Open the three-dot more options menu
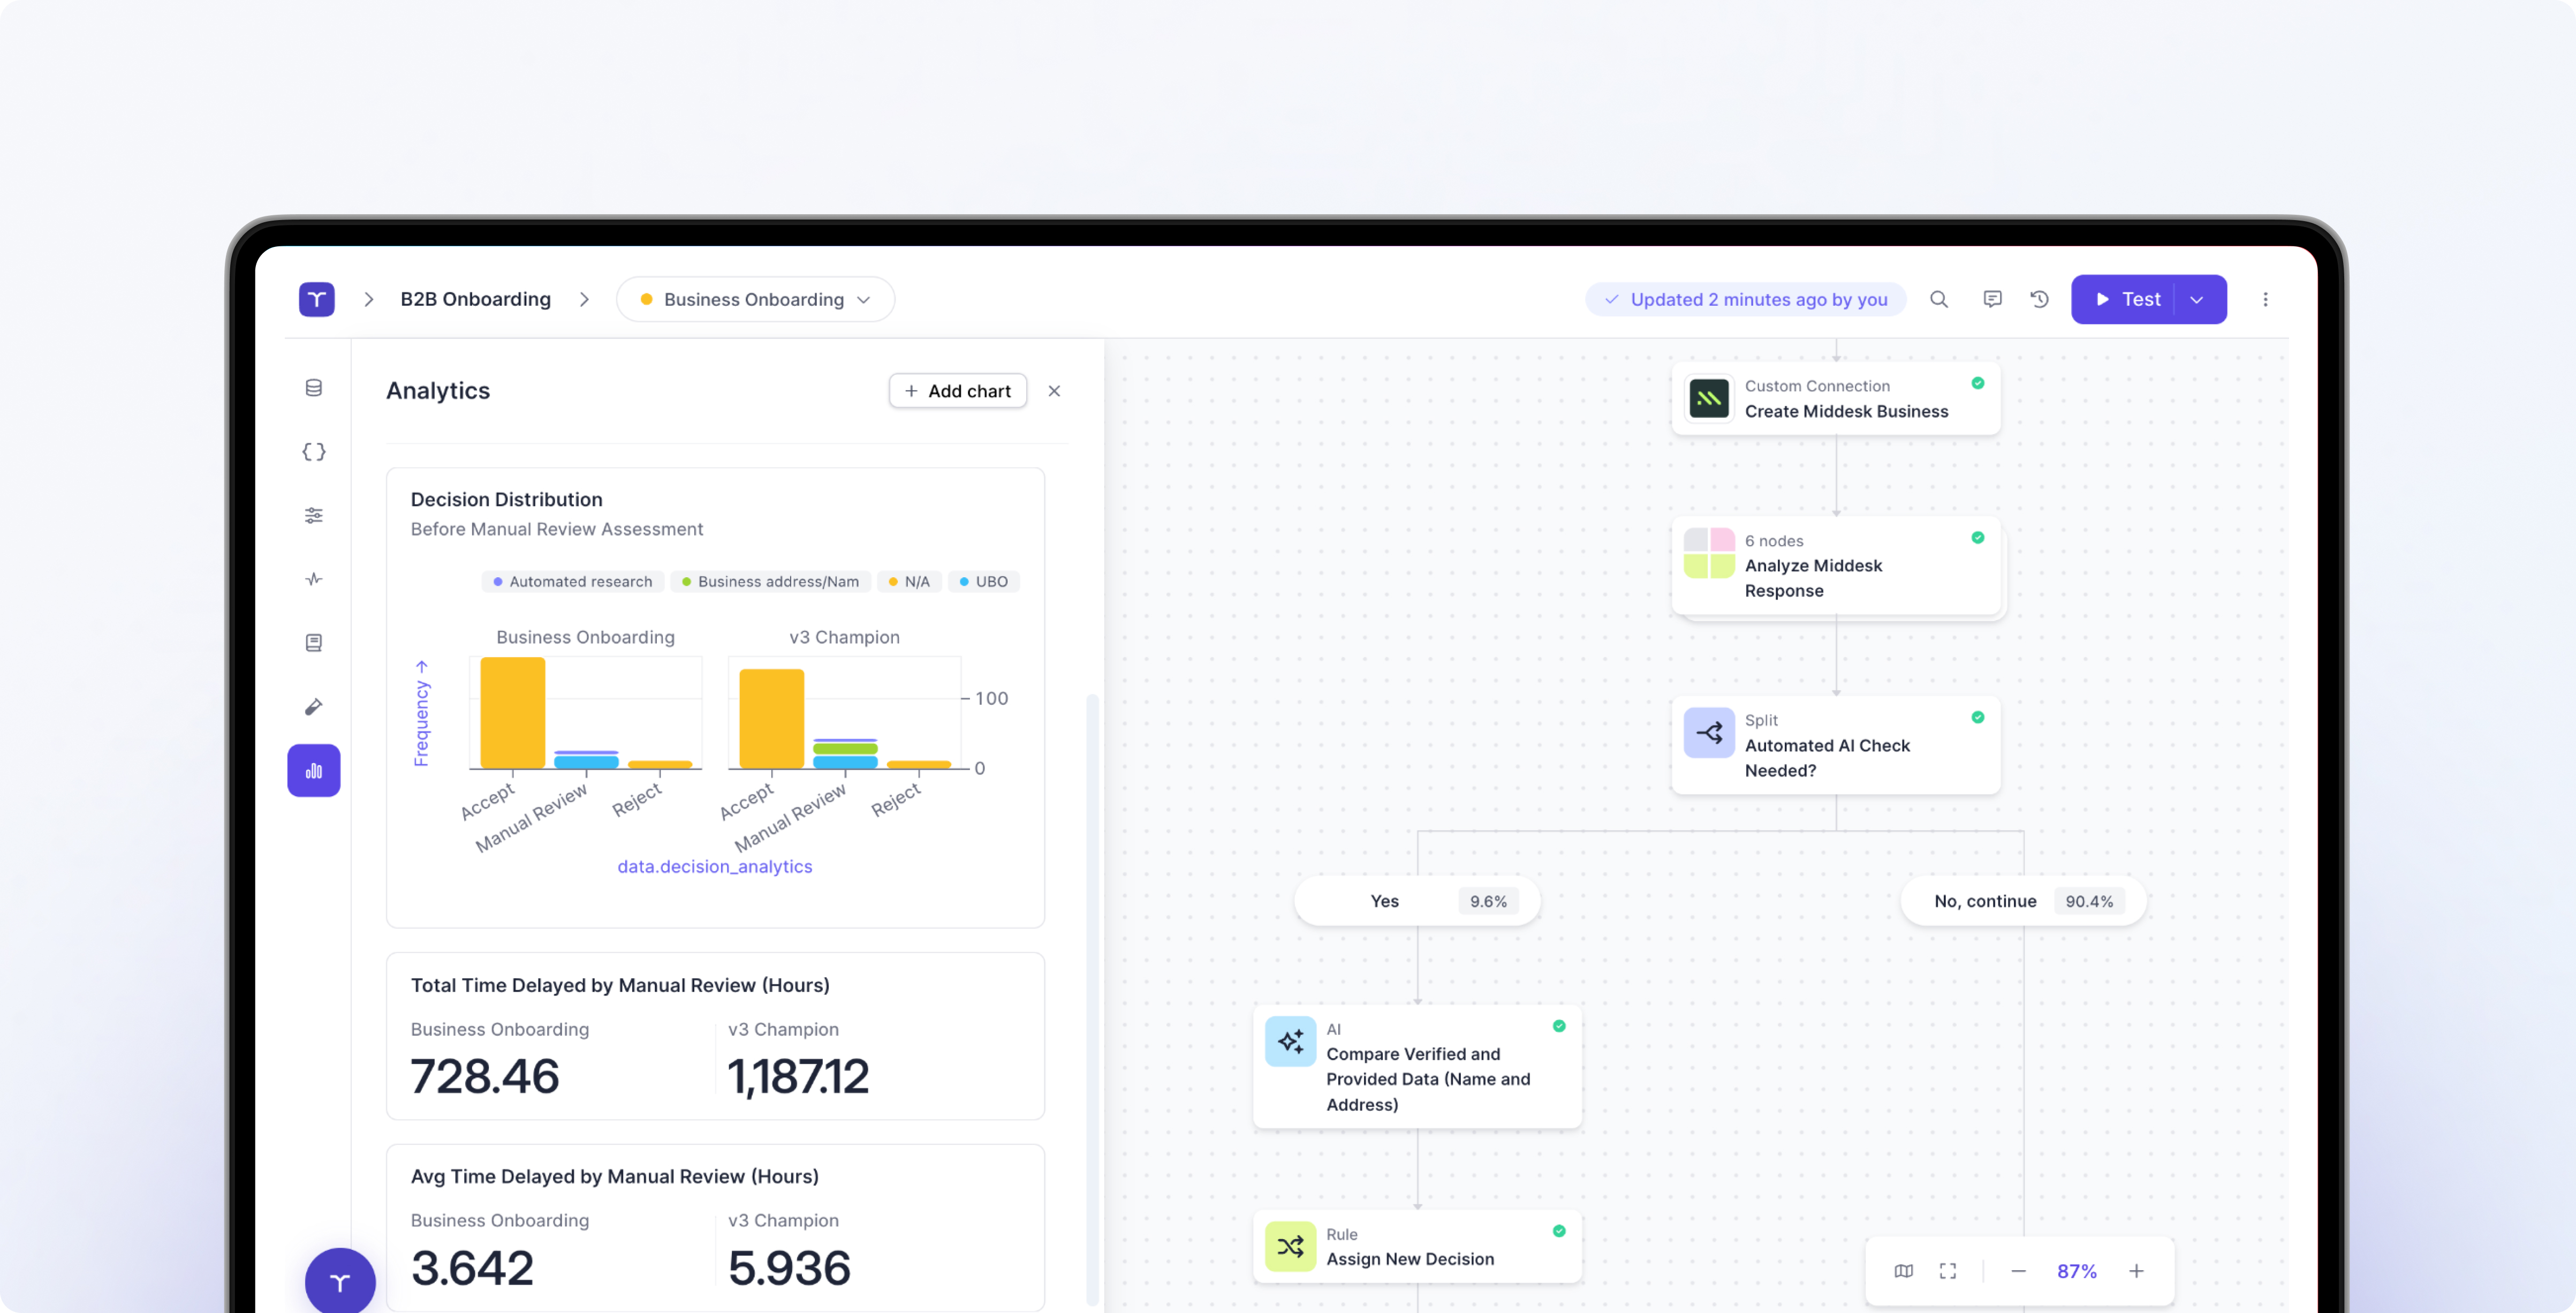The height and width of the screenshot is (1313, 2576). pyautogui.click(x=2265, y=299)
